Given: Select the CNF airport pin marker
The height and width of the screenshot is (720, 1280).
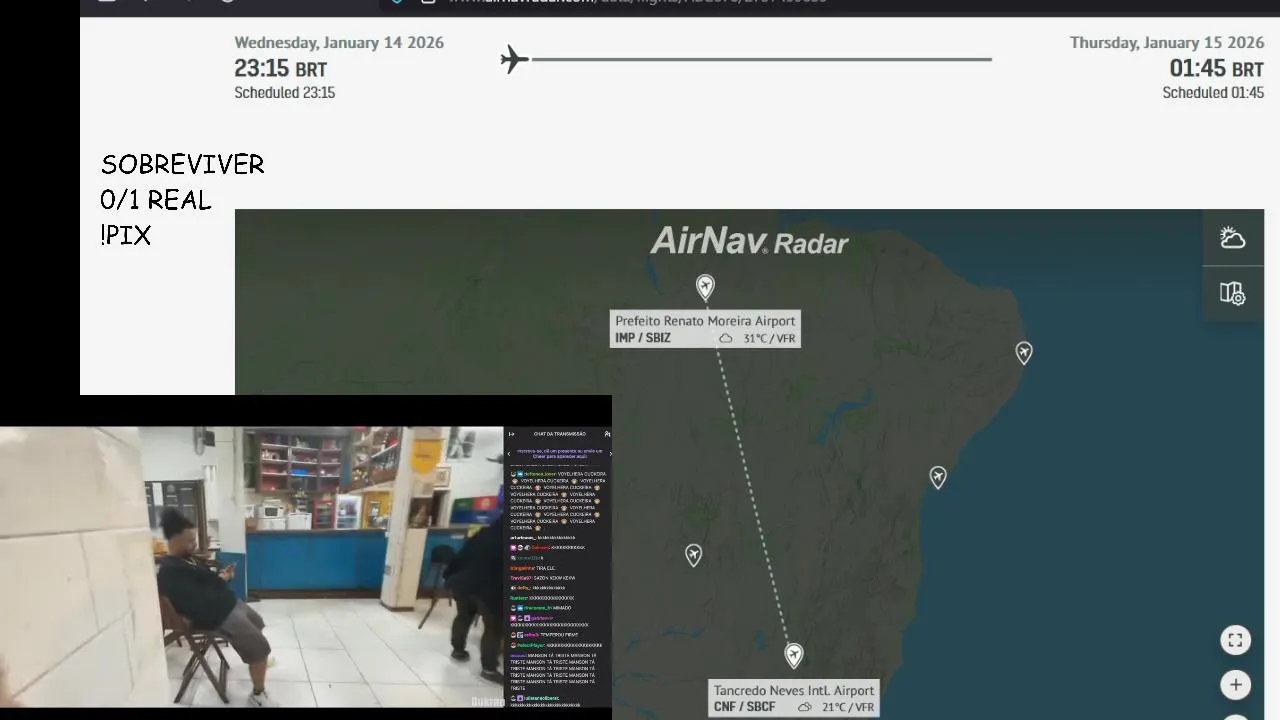Looking at the screenshot, I should [794, 656].
